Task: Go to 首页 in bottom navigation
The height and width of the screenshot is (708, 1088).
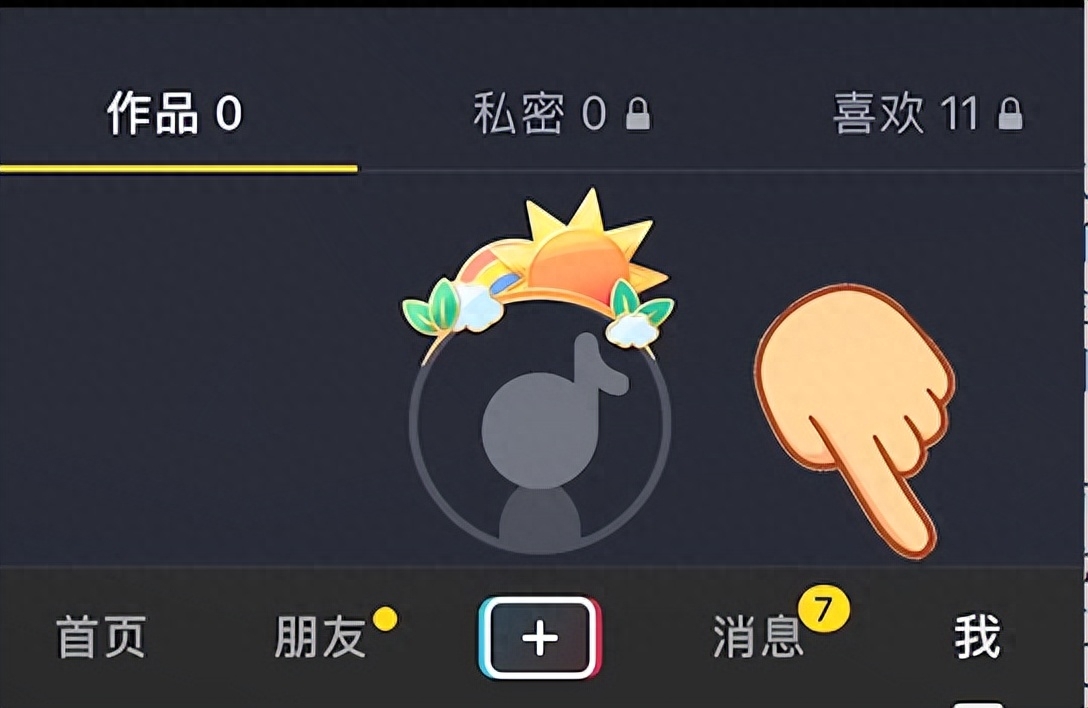Action: tap(101, 637)
